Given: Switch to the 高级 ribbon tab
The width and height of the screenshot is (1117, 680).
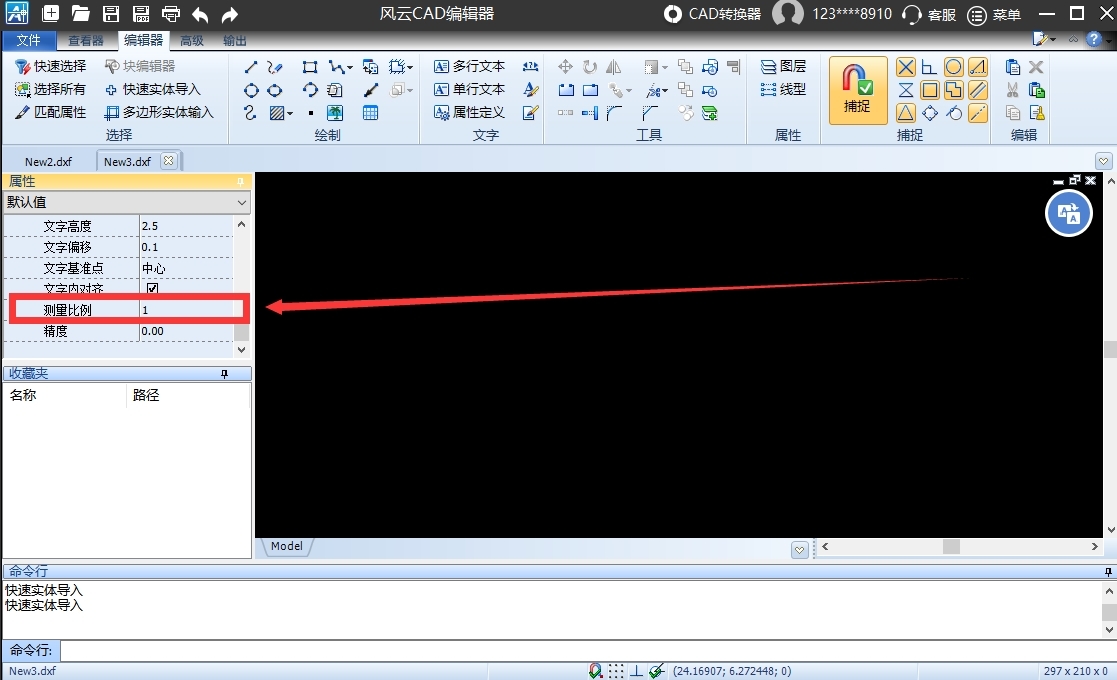Looking at the screenshot, I should pos(192,41).
